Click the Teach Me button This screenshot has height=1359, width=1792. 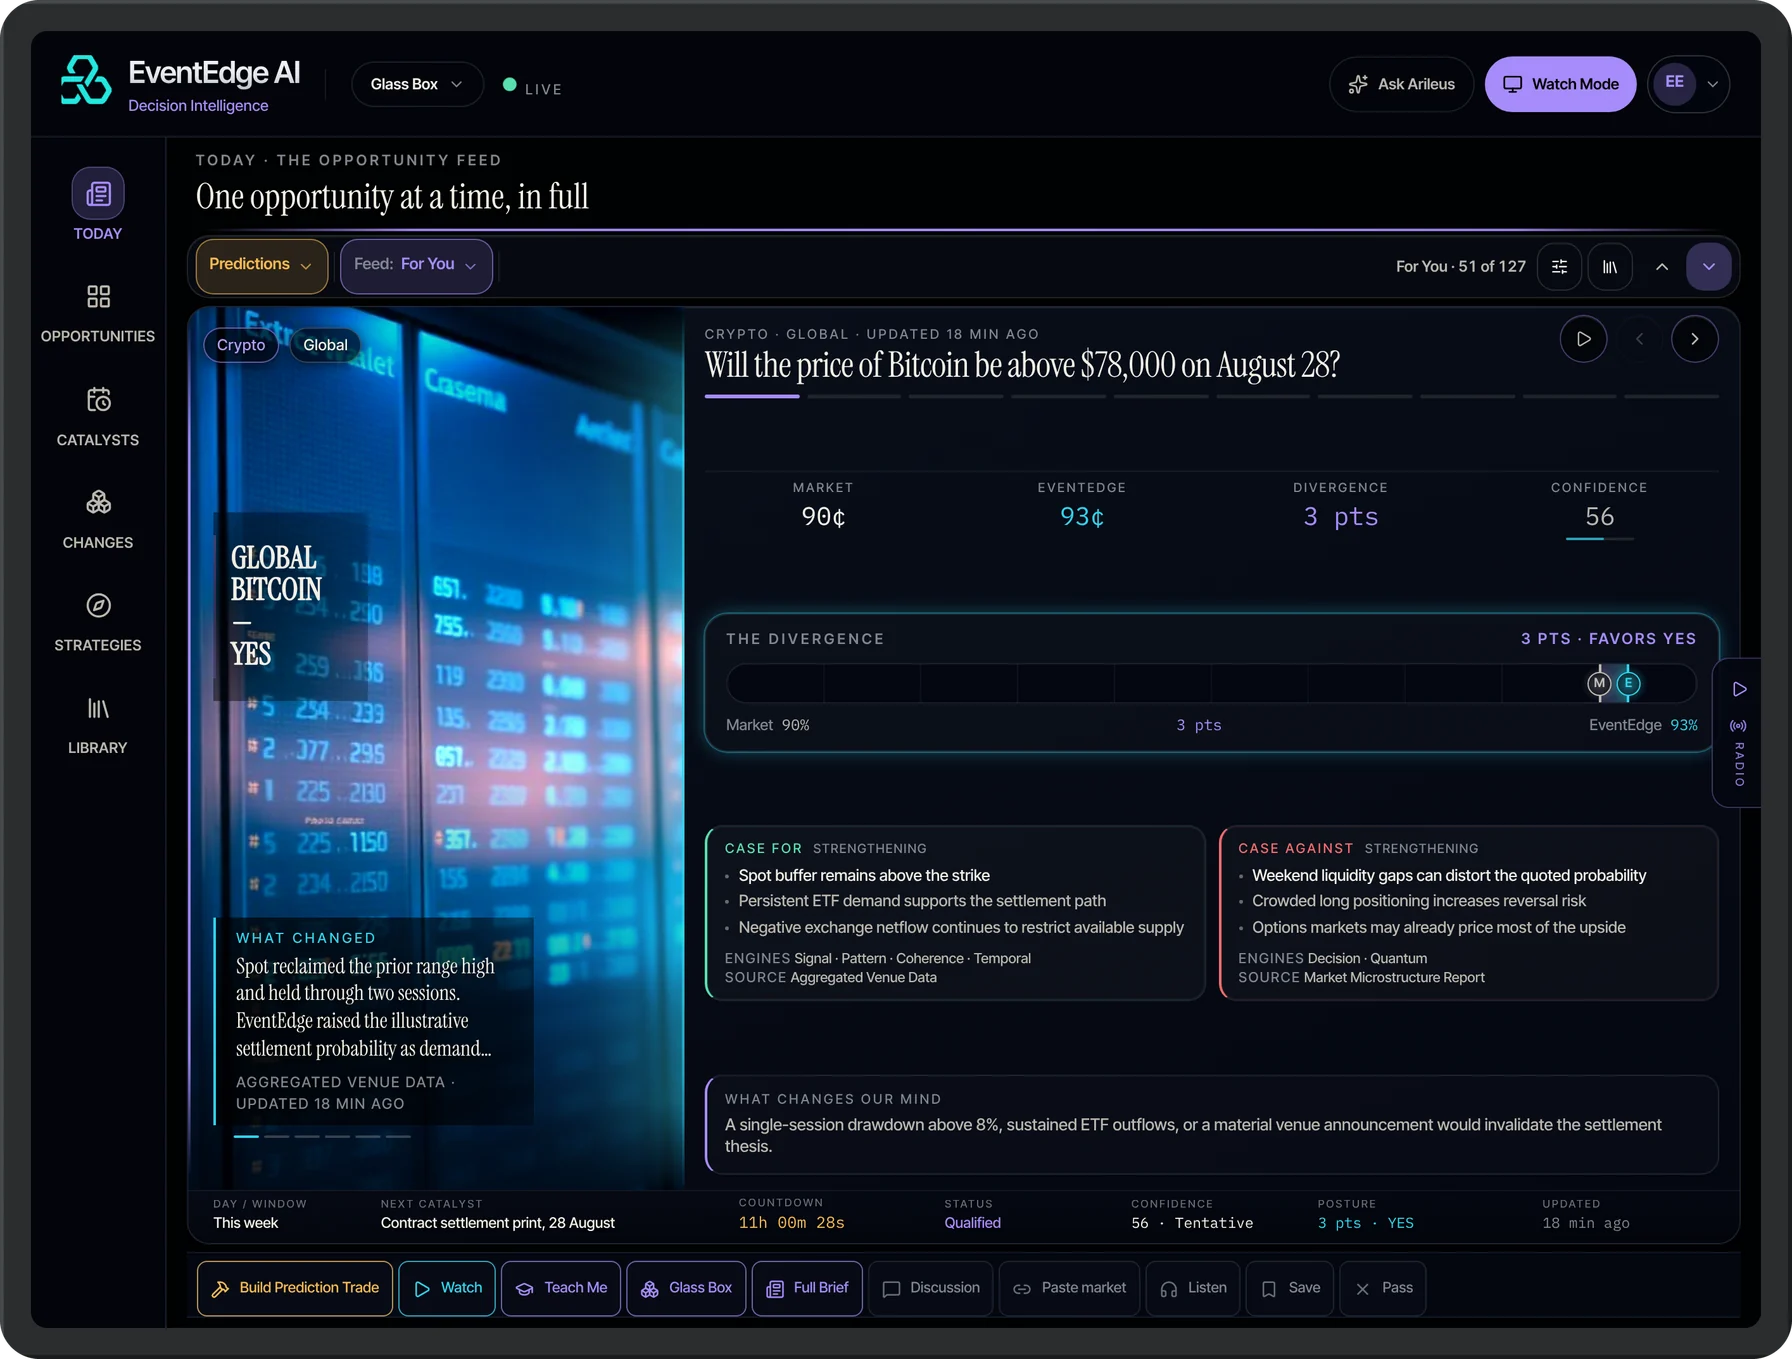tap(561, 1288)
